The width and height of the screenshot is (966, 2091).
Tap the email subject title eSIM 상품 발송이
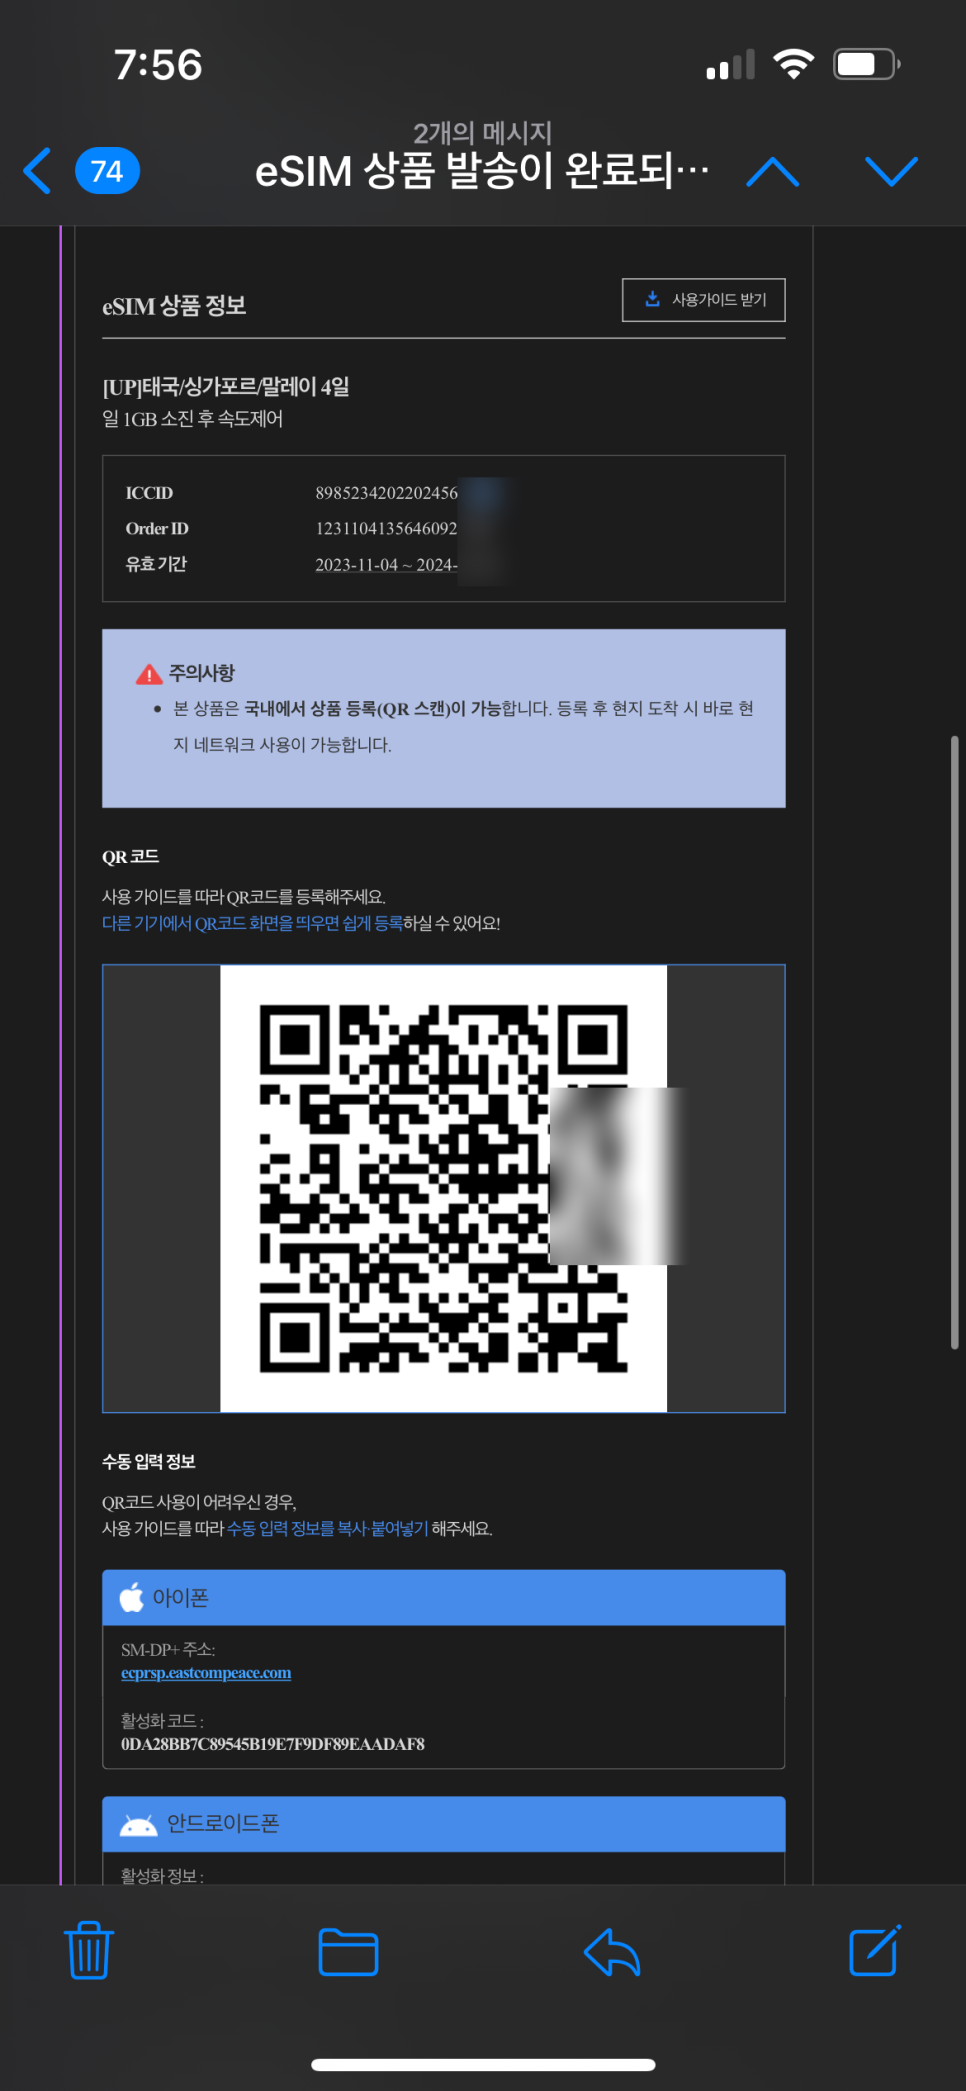482,170
